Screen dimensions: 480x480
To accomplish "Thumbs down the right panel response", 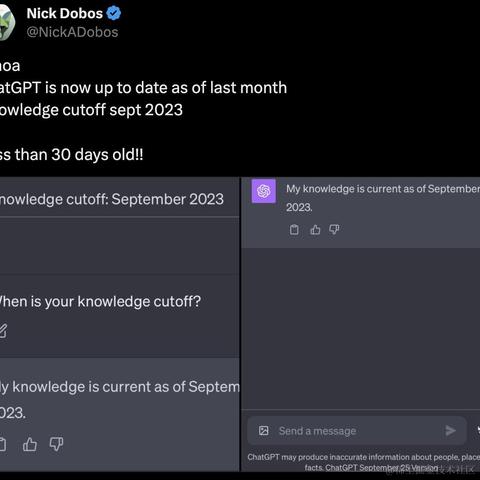I will (x=334, y=230).
